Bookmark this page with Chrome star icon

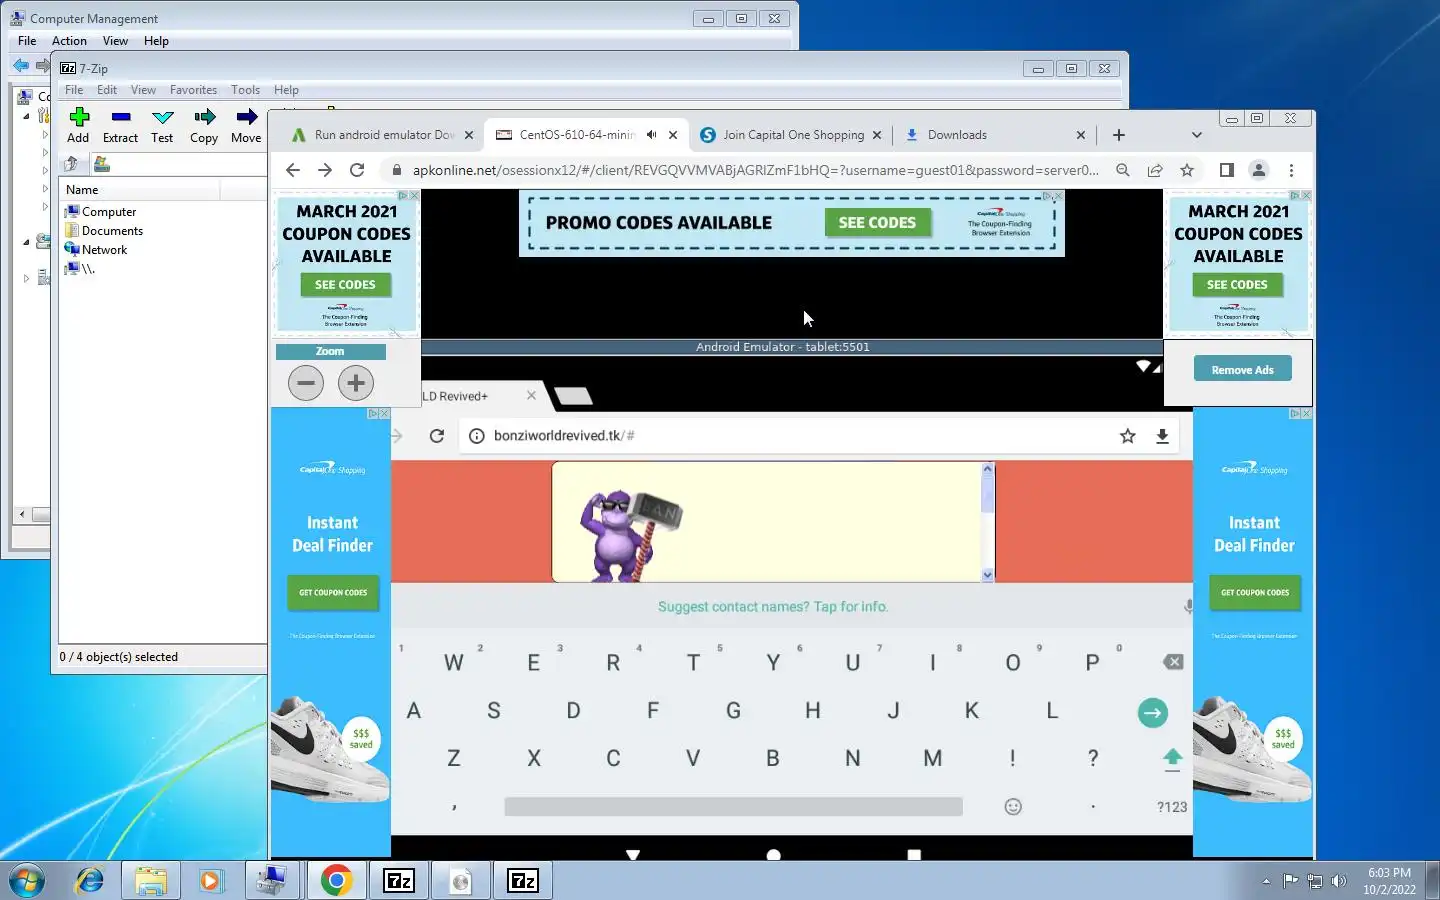click(x=1187, y=170)
